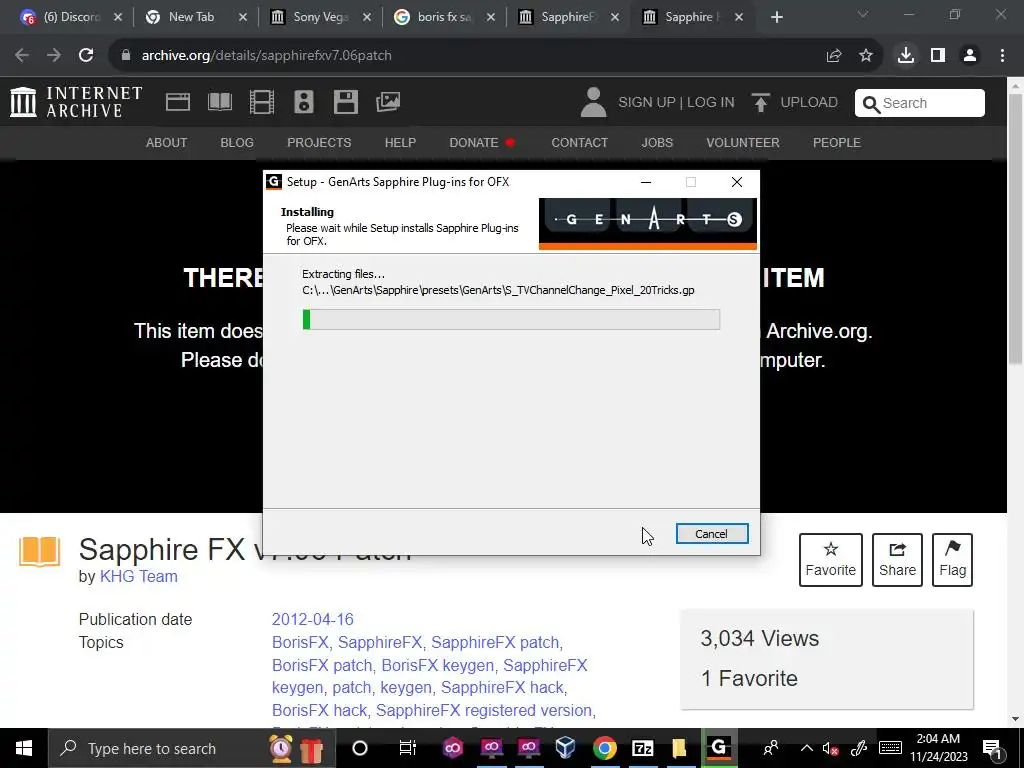Image resolution: width=1024 pixels, height=768 pixels.
Task: Open the Web archive icon
Action: 178,102
